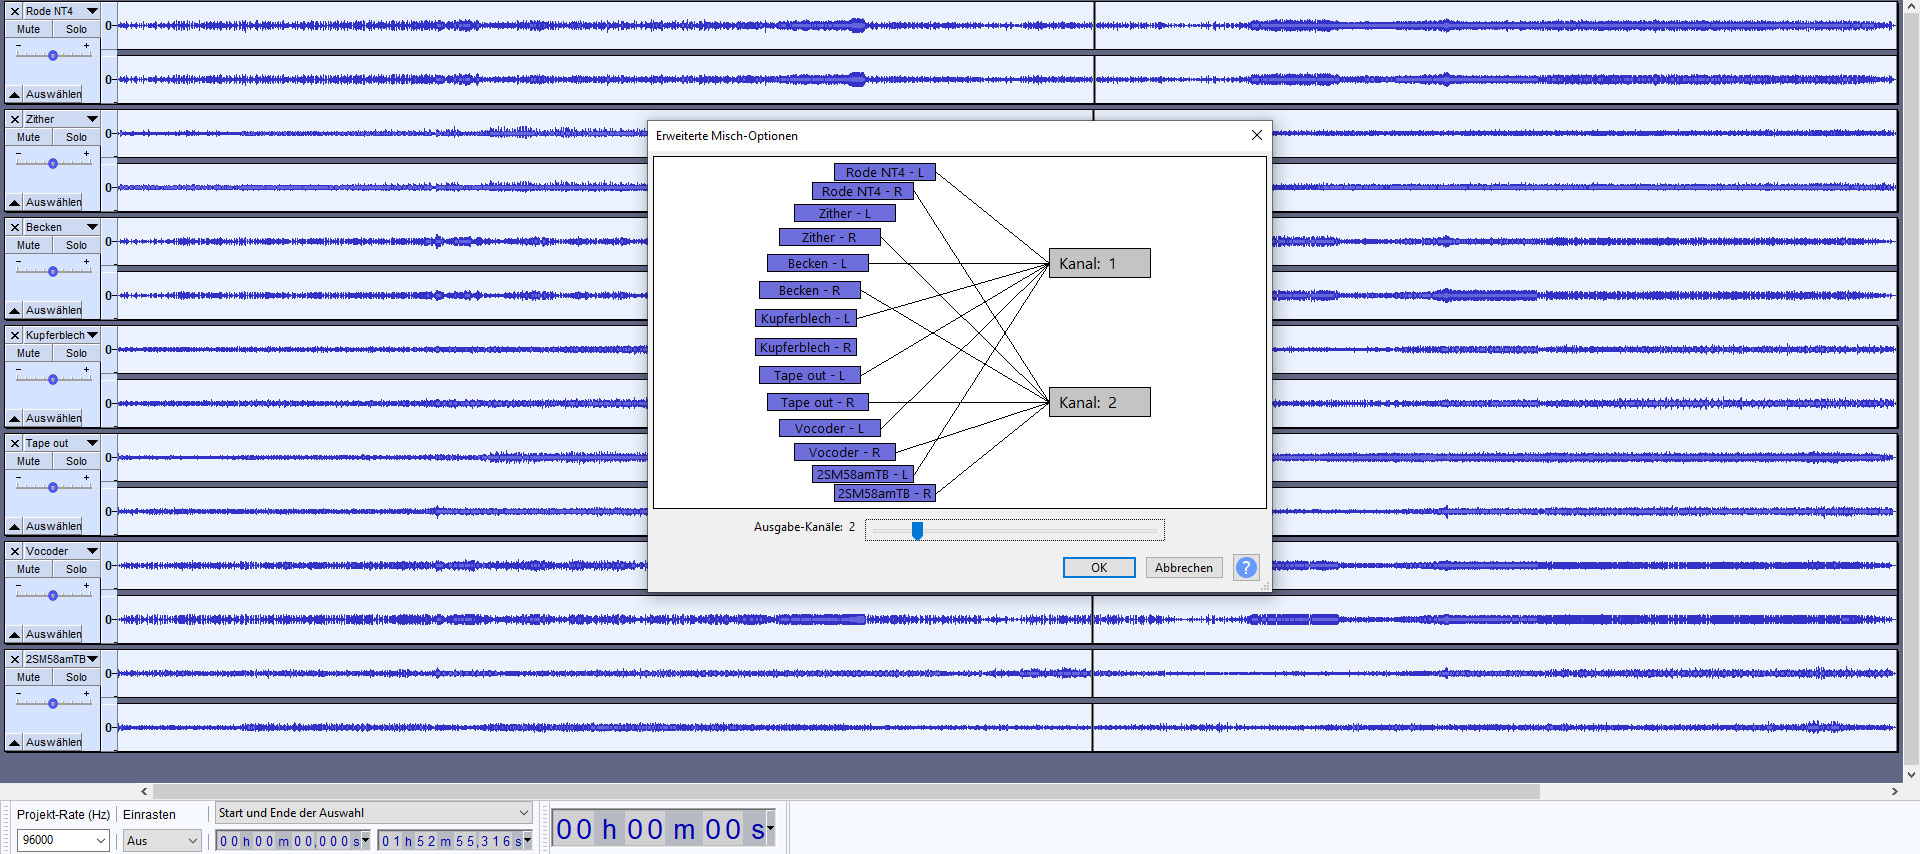Expand the Einrasten 'Aus' dropdown

pyautogui.click(x=193, y=840)
